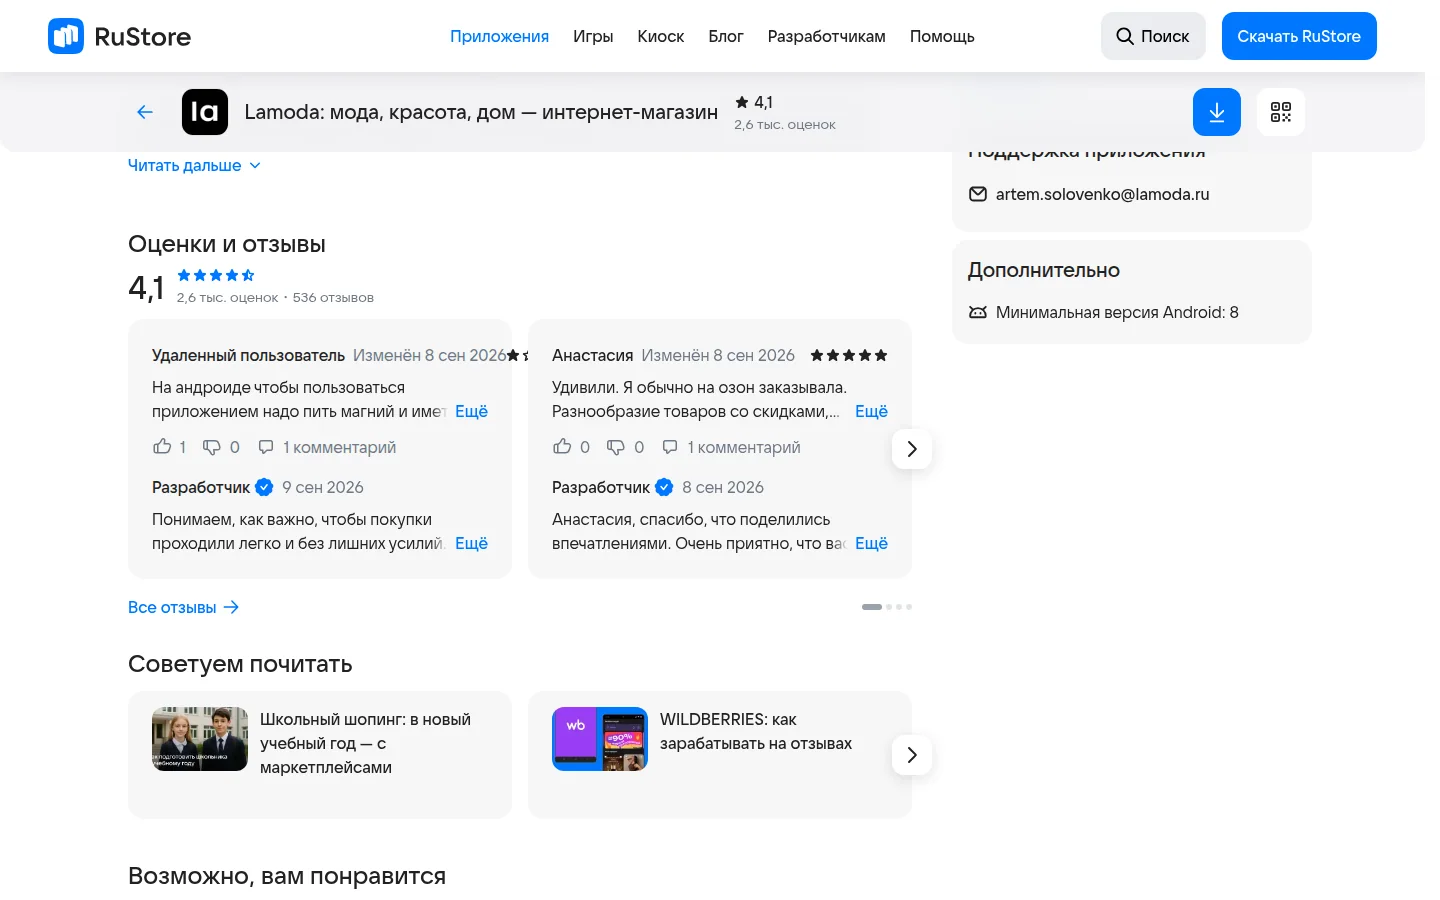Download Lamoda with the blue download icon
The width and height of the screenshot is (1440, 900).
[x=1217, y=112]
